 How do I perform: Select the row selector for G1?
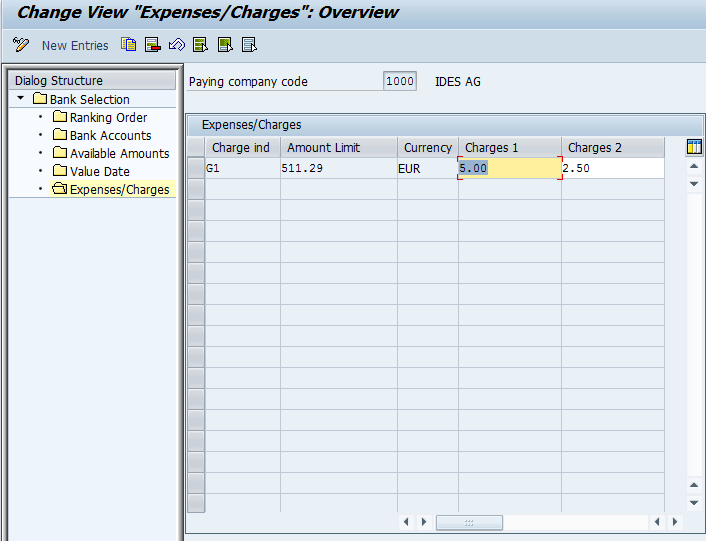point(196,169)
